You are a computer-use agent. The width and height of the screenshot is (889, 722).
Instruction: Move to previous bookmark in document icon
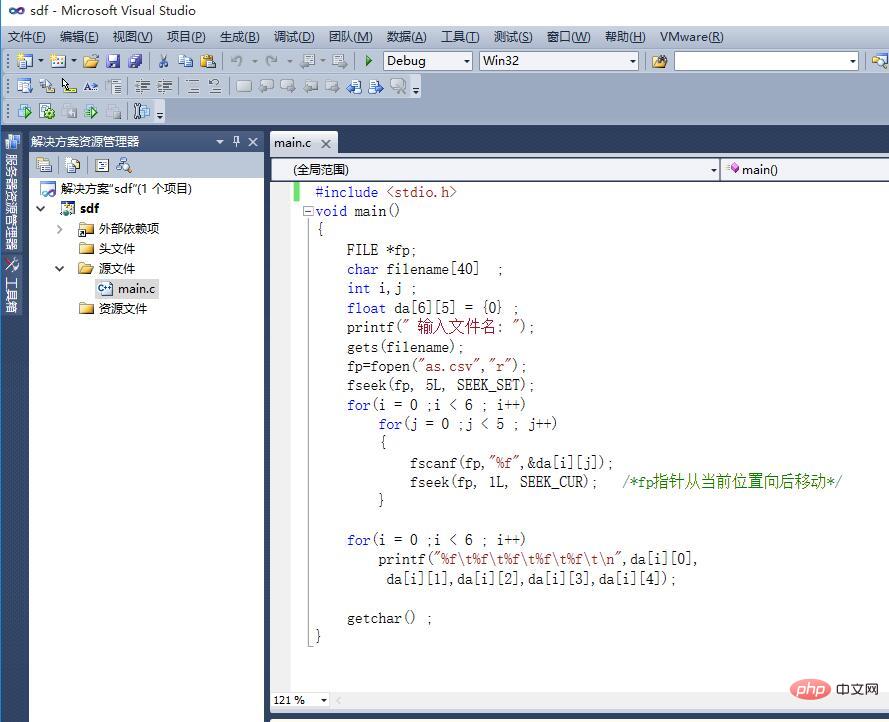[354, 86]
